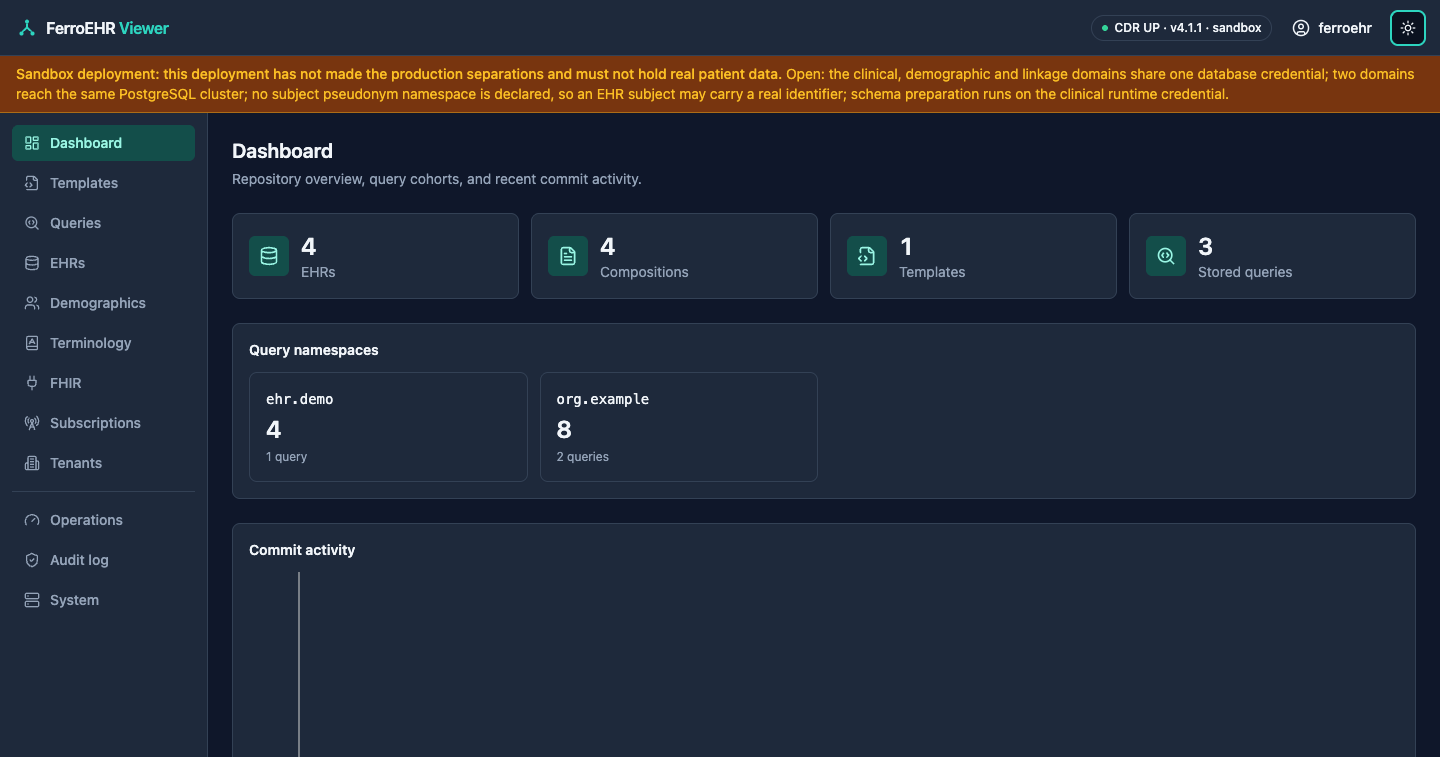Click the Commit activity chart vertical axis
Viewport: 1440px width, 757px height.
pos(299,664)
